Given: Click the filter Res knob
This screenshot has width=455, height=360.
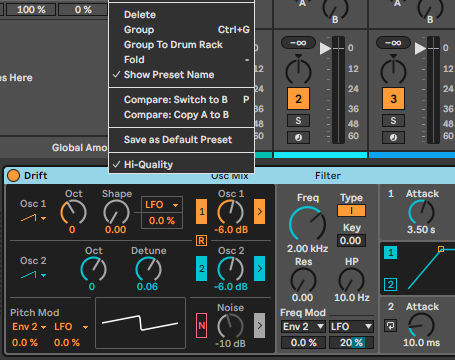Looking at the screenshot, I should tap(303, 280).
